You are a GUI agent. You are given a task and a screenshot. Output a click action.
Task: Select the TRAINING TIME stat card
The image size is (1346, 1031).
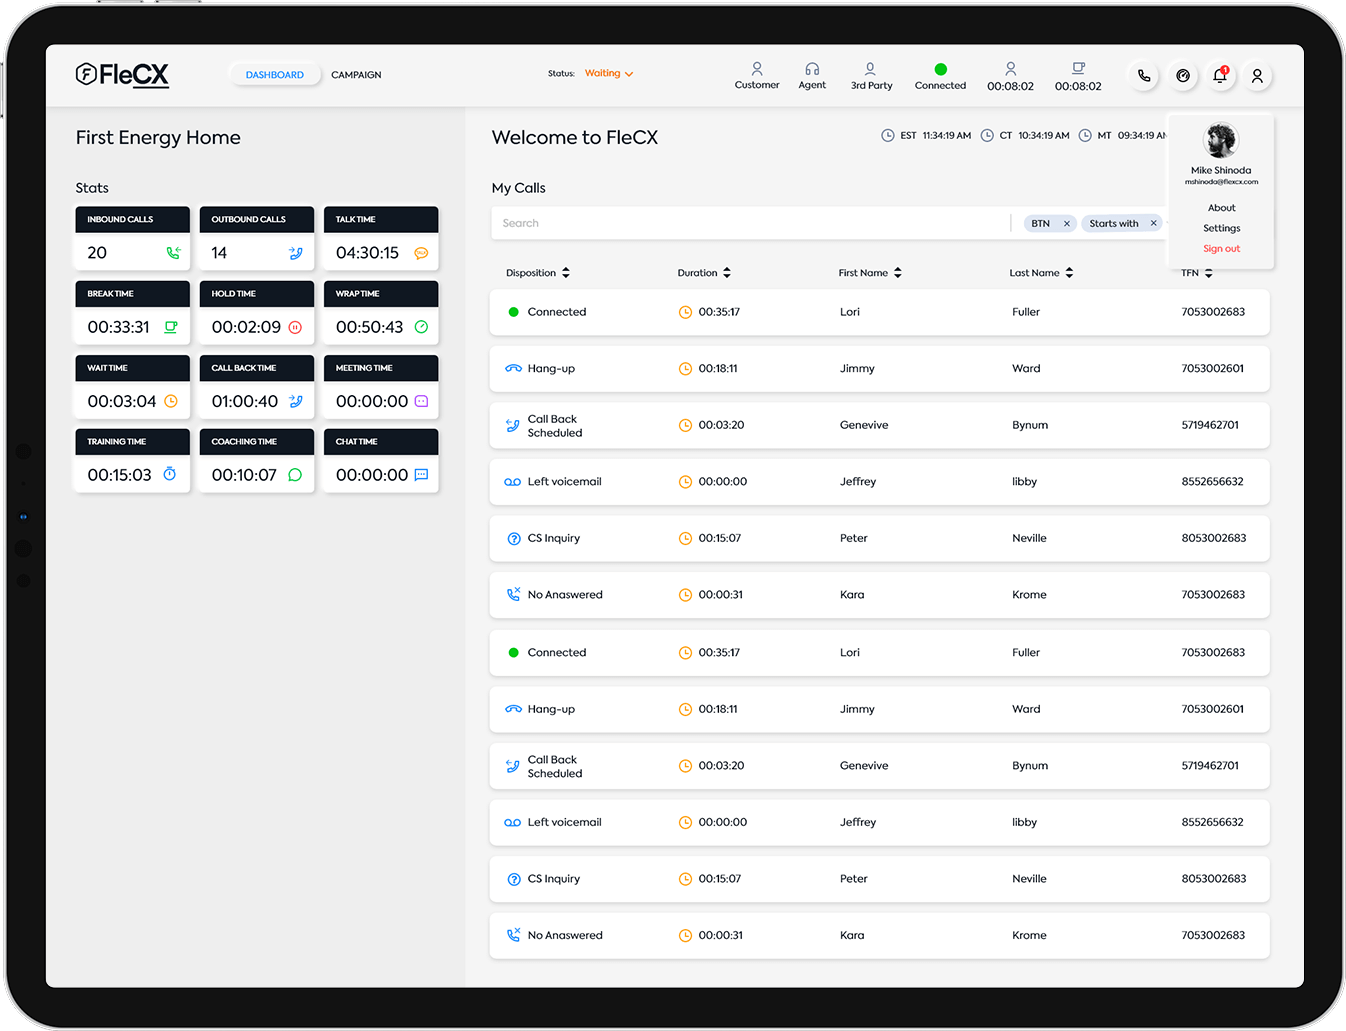click(132, 460)
